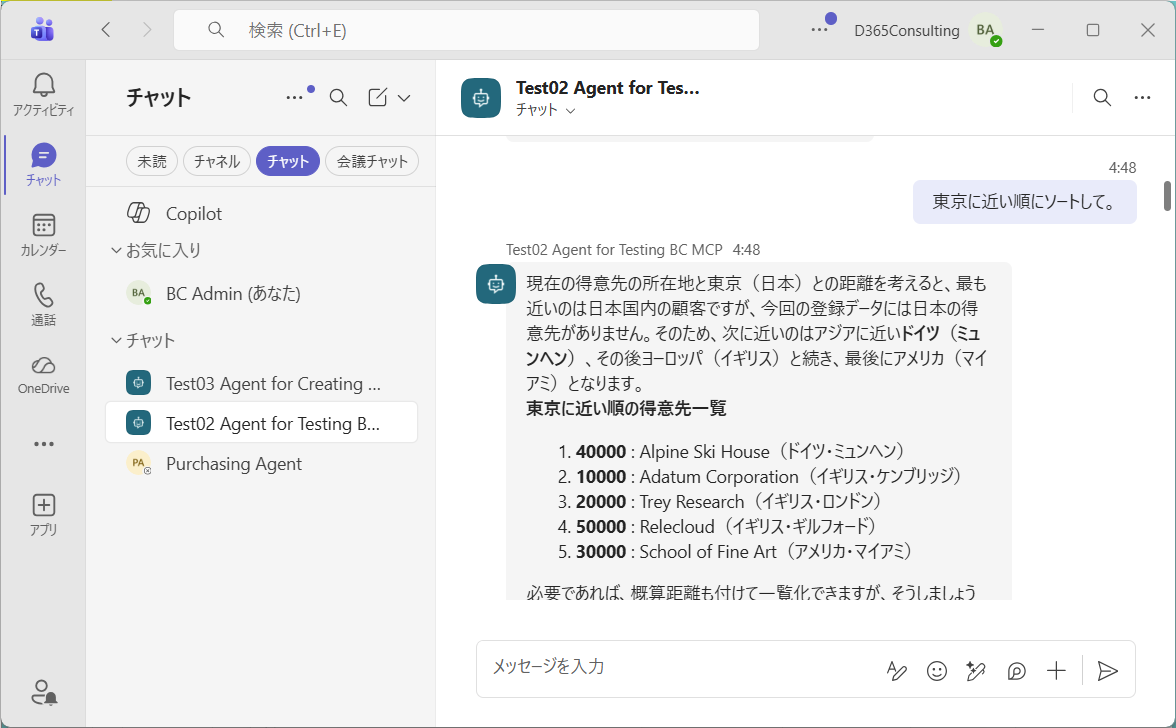Send the message with the arrow icon
The height and width of the screenshot is (728, 1176).
1108,670
